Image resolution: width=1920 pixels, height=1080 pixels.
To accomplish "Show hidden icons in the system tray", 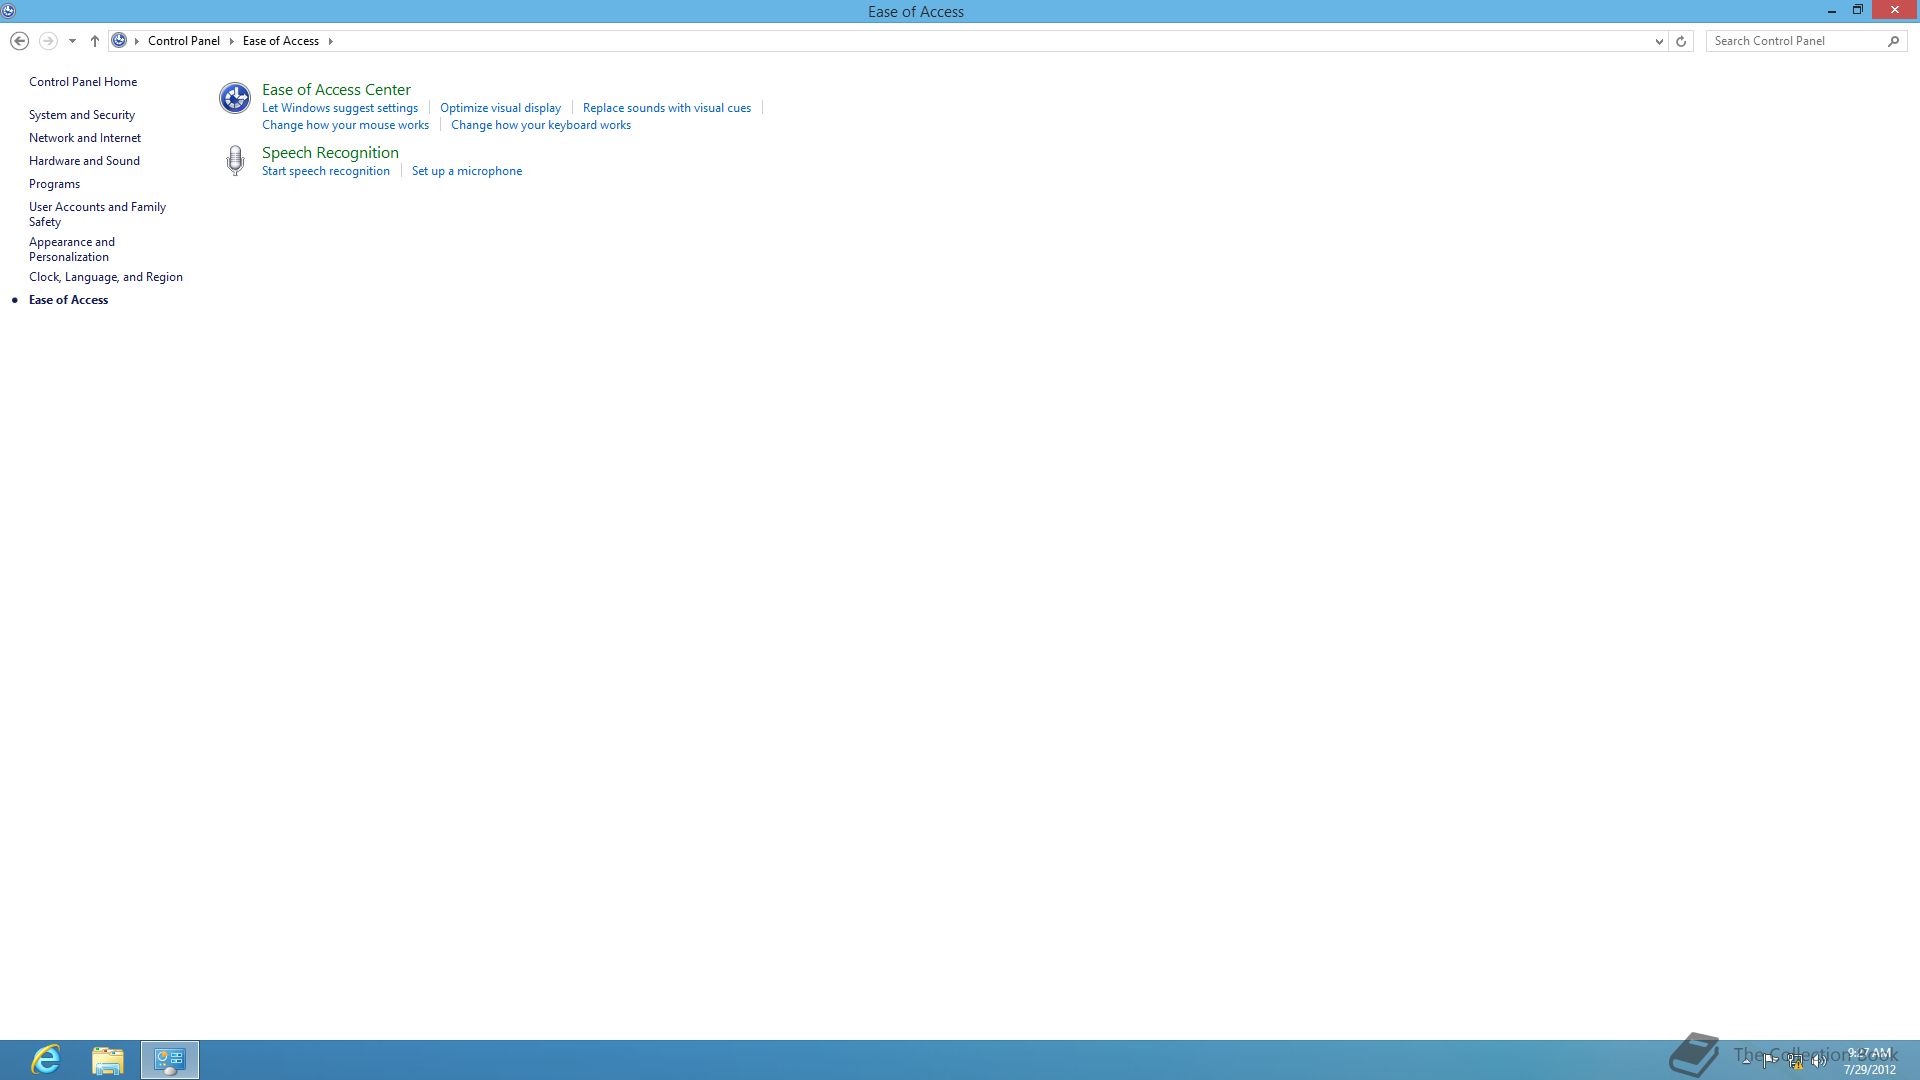I will 1746,1062.
